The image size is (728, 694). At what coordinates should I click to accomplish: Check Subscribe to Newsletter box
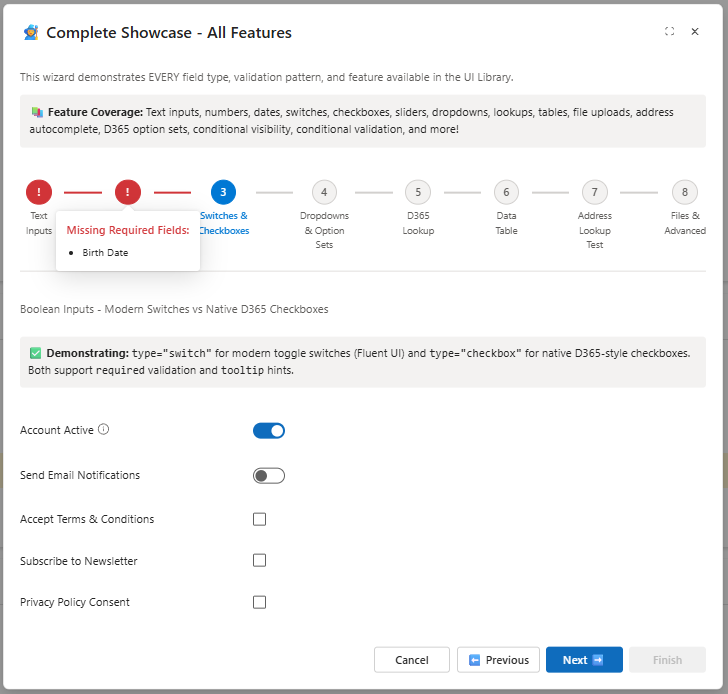click(x=260, y=560)
